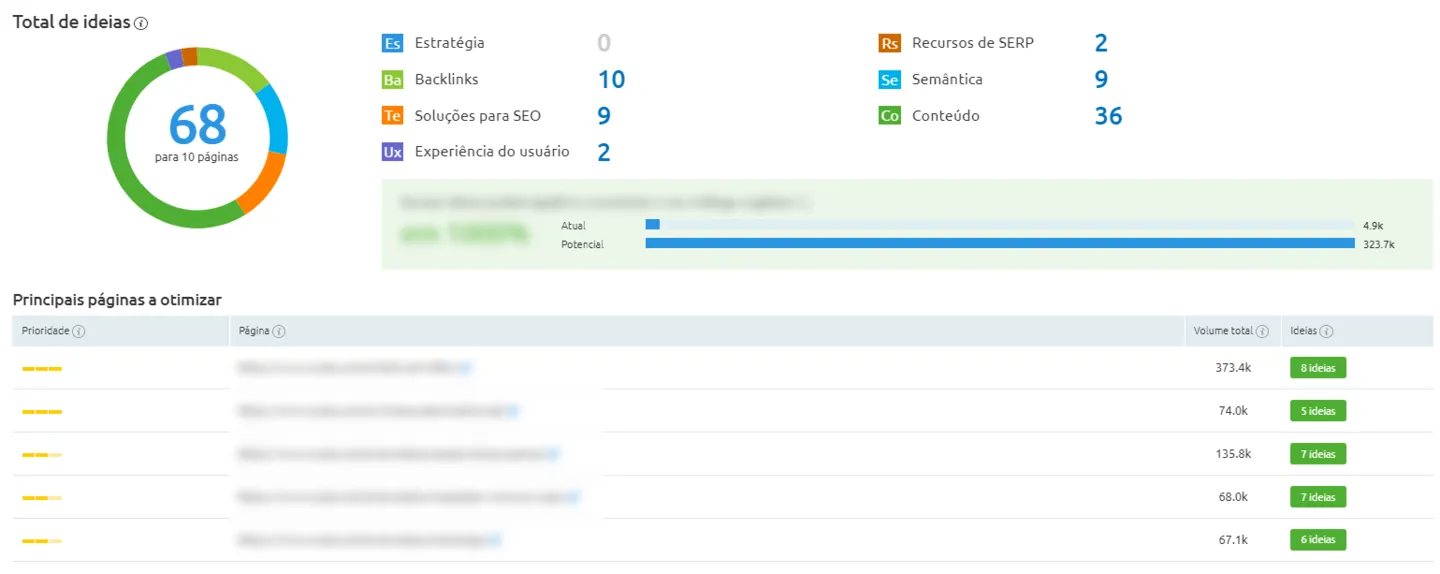Viewport: 1440px width, 574px height.
Task: Click the Semântica label
Action: pos(947,79)
